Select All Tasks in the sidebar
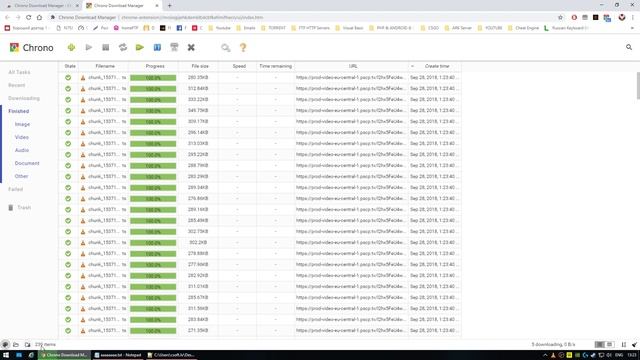 click(x=19, y=72)
